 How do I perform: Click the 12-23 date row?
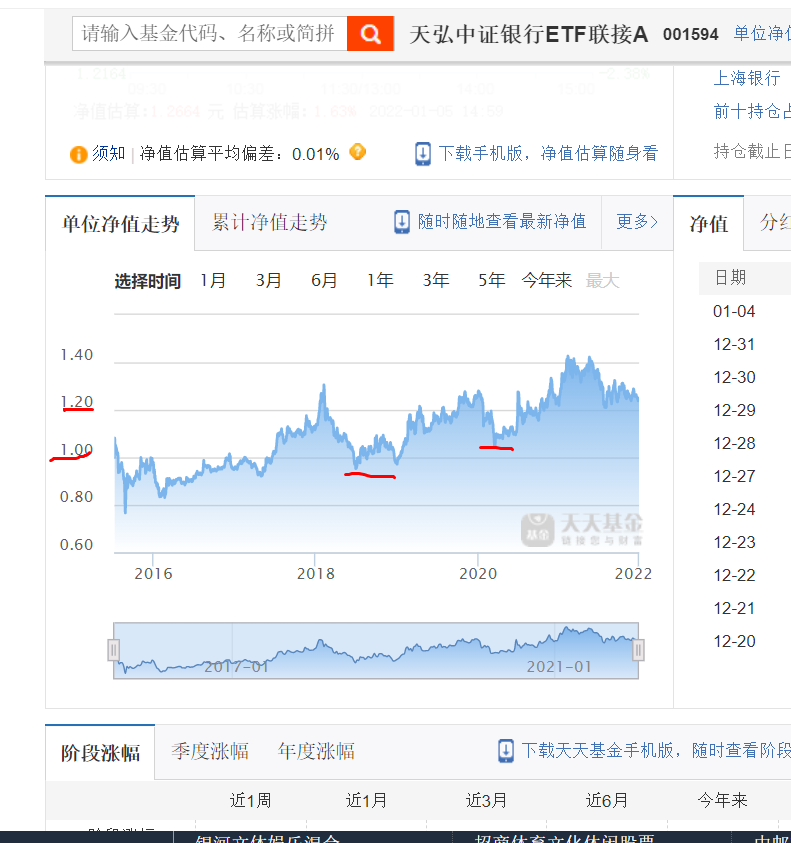coord(734,542)
